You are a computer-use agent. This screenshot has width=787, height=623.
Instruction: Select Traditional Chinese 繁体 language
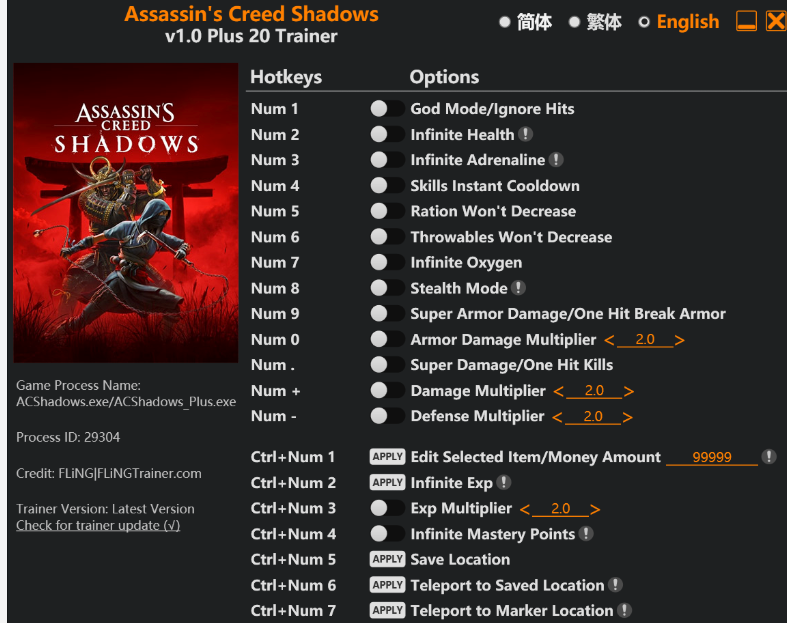[595, 22]
